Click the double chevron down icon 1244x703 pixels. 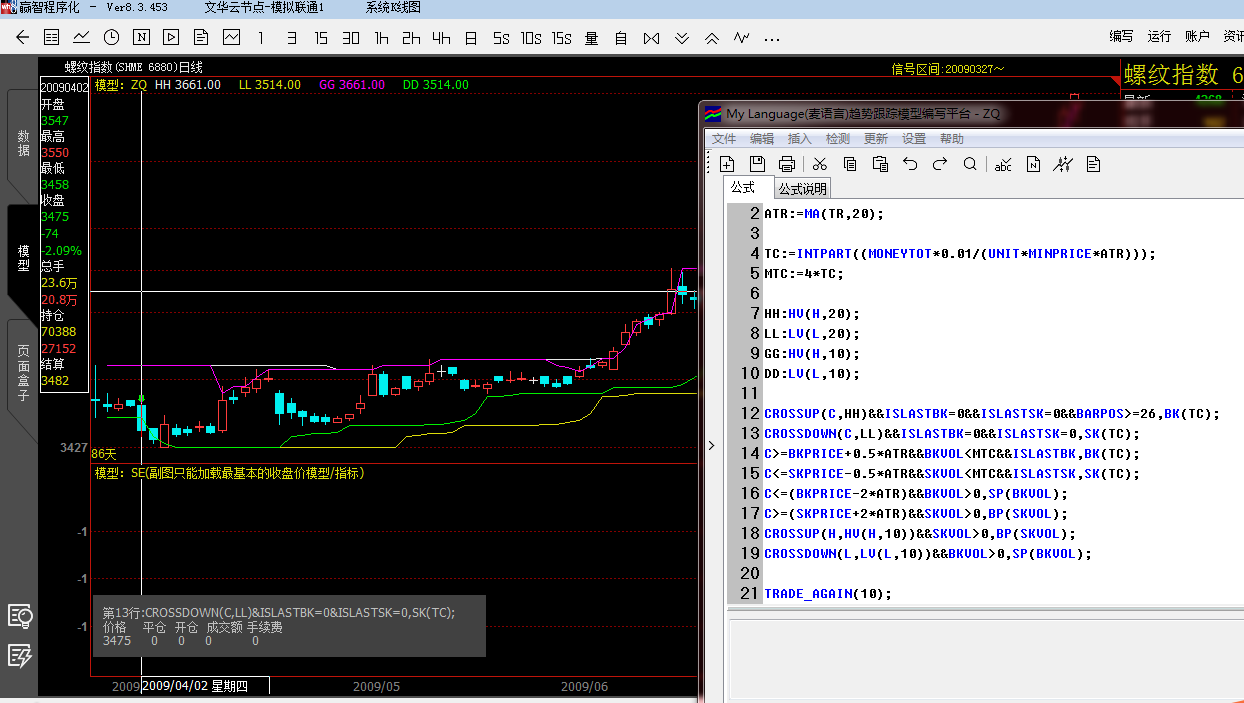click(682, 38)
